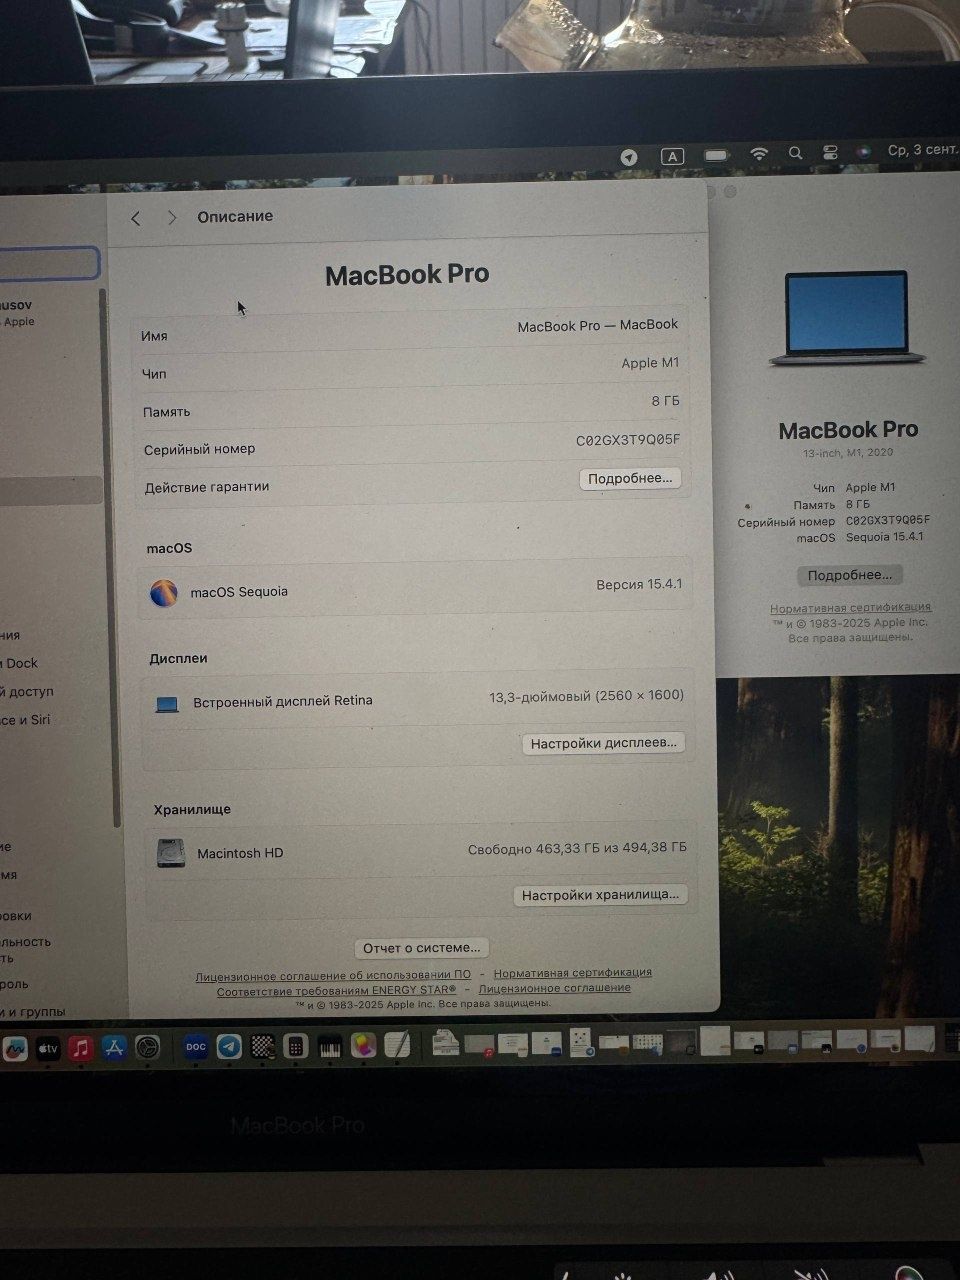Open the Siri sidebar item
The height and width of the screenshot is (1280, 960).
(x=25, y=720)
